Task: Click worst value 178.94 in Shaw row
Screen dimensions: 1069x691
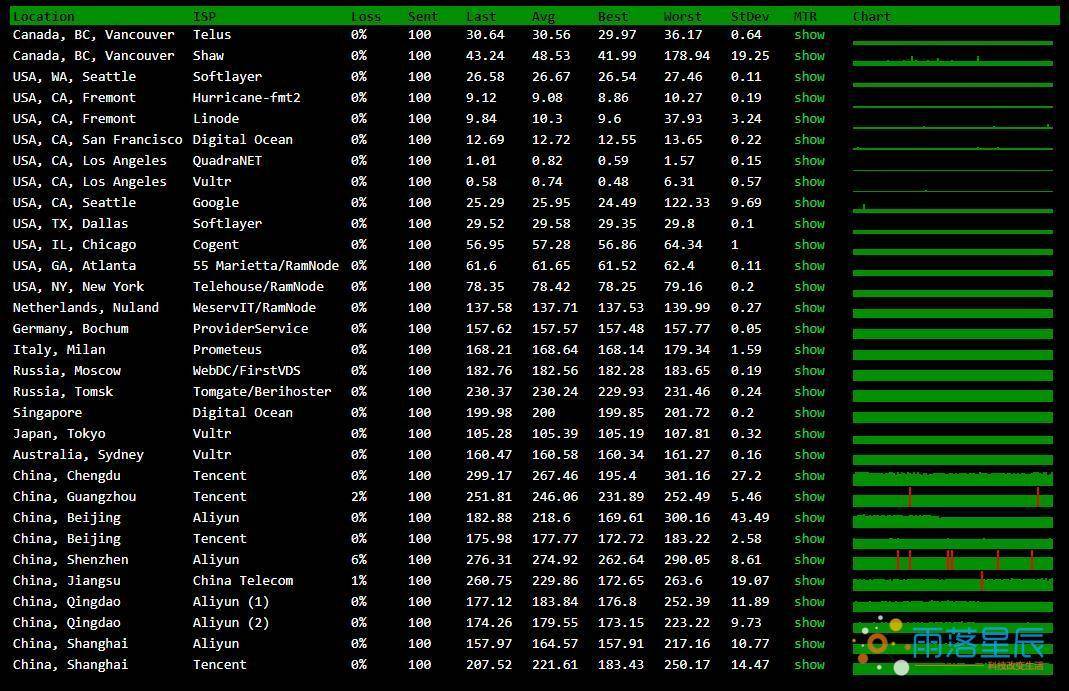Action: 687,56
